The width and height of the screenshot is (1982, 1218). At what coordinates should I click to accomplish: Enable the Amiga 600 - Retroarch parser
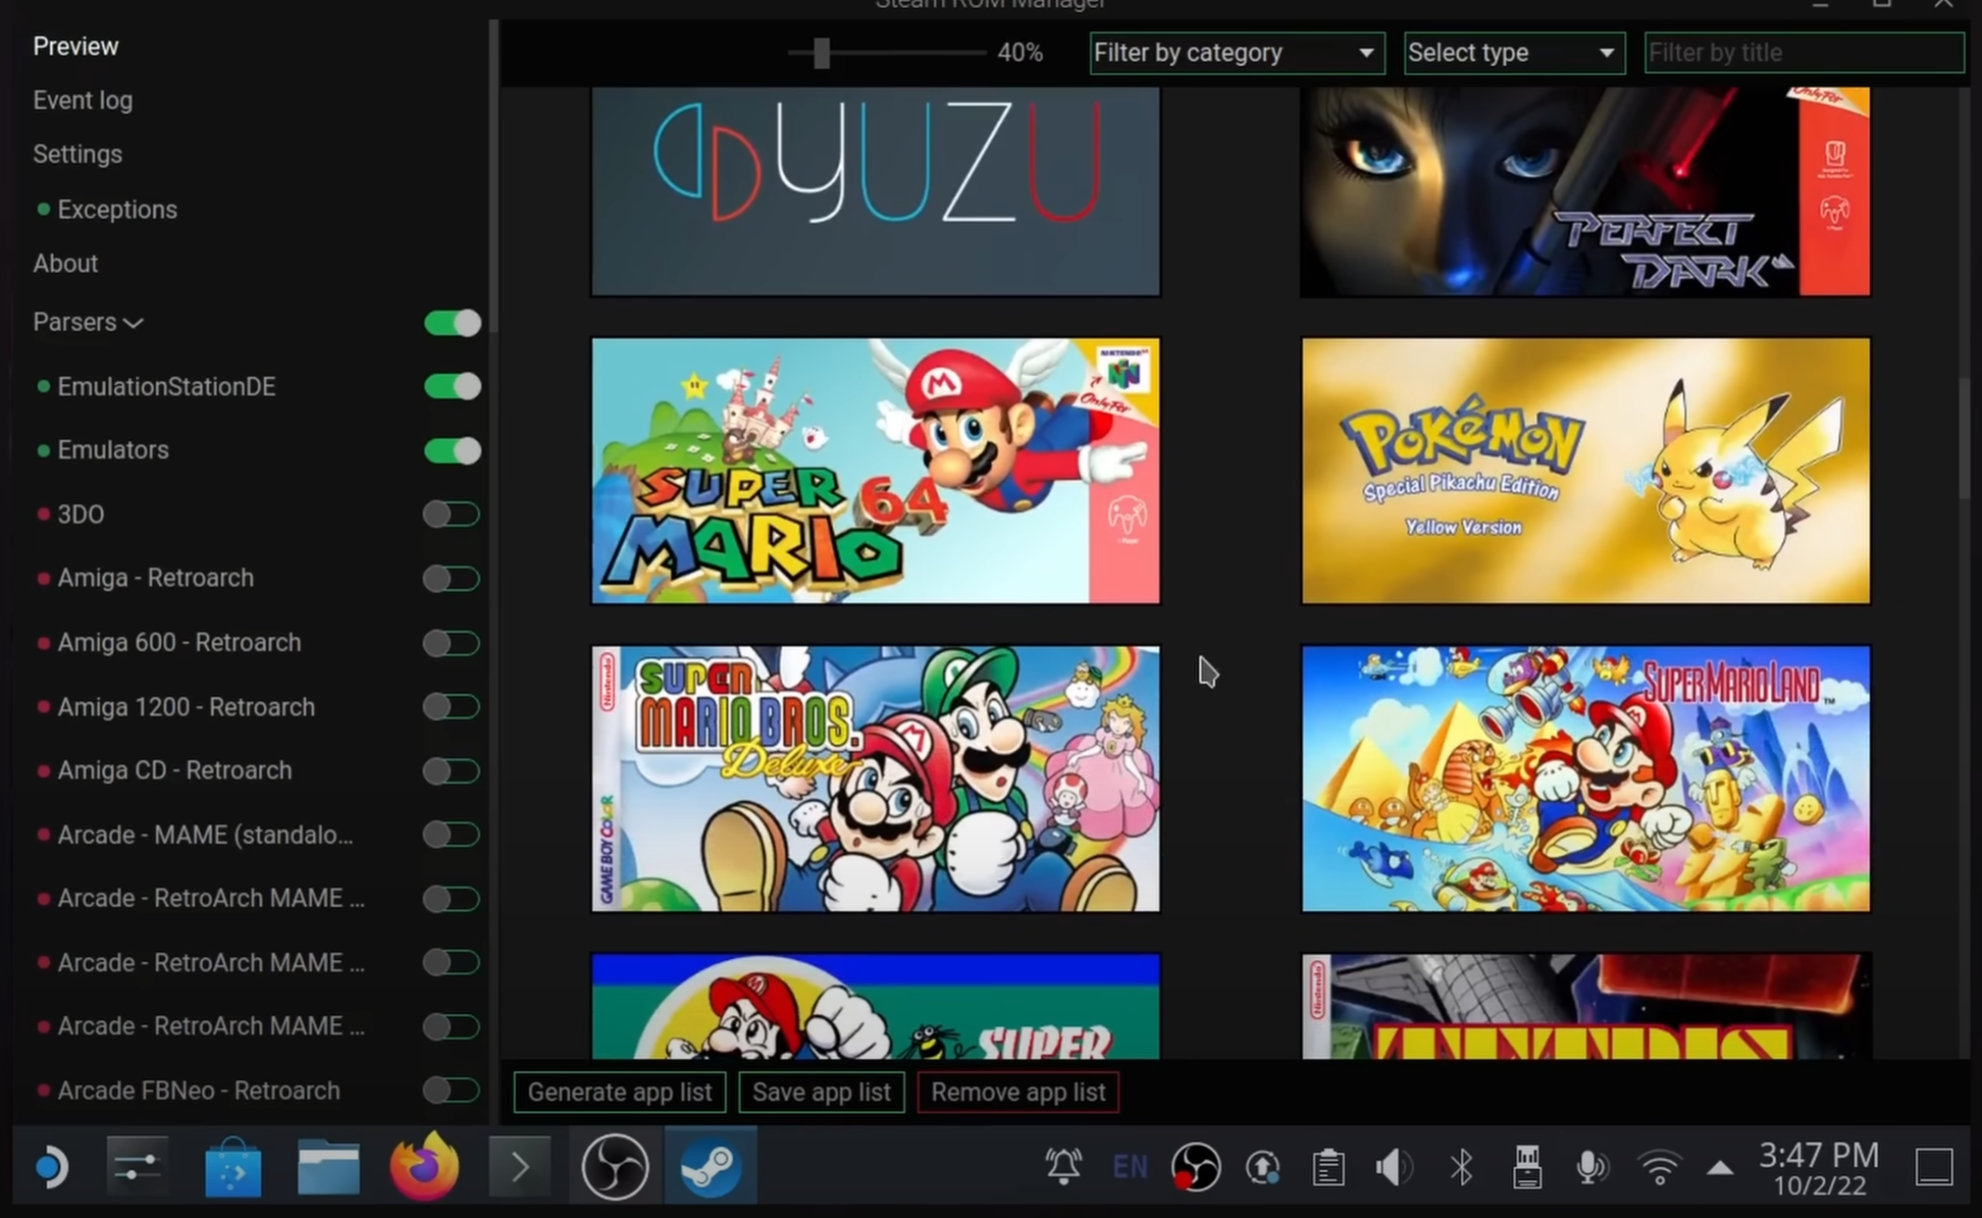pyautogui.click(x=451, y=643)
